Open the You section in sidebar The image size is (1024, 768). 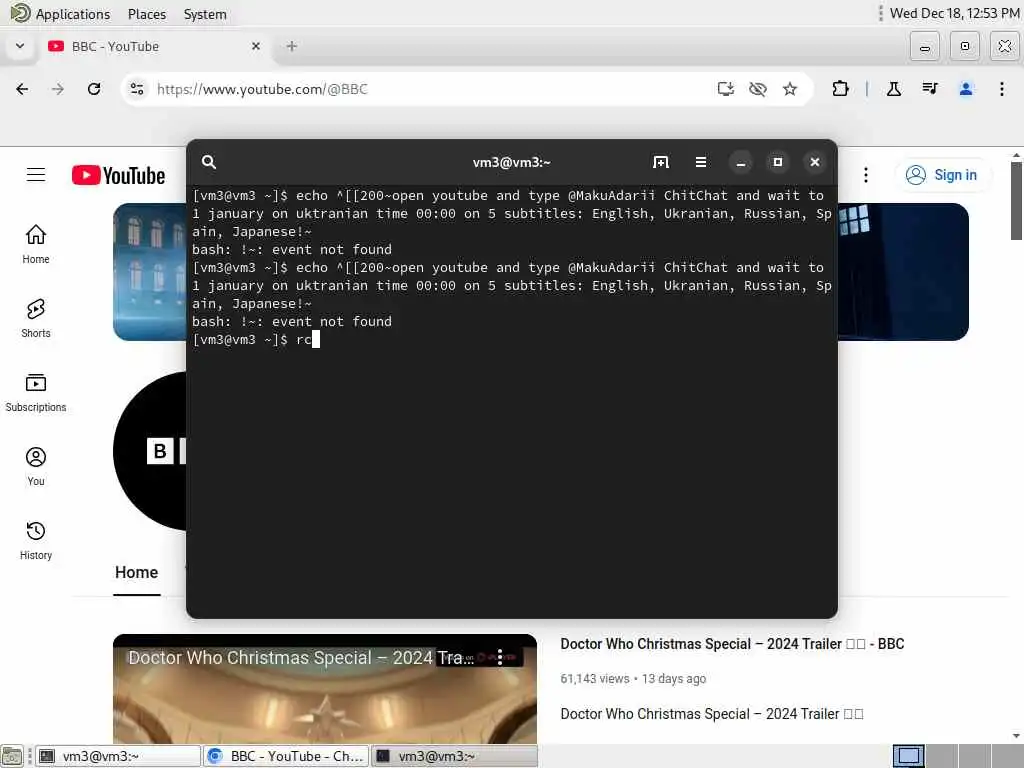coord(36,466)
